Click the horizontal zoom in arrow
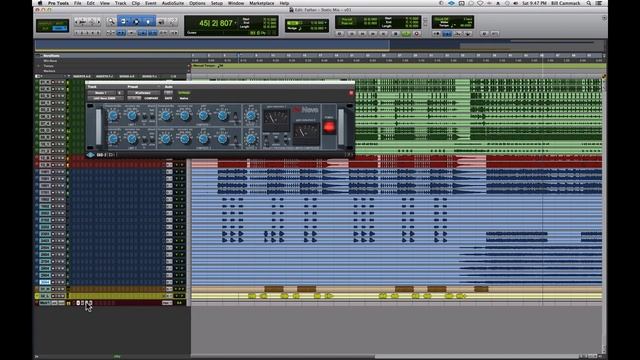This screenshot has width=640, height=360. click(98, 22)
